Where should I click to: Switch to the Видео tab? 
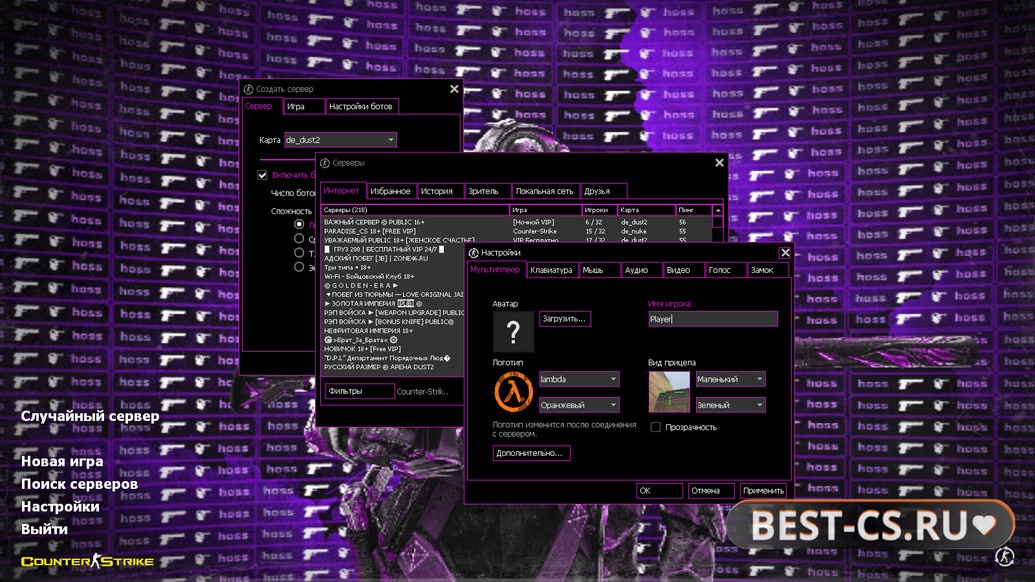[x=683, y=270]
